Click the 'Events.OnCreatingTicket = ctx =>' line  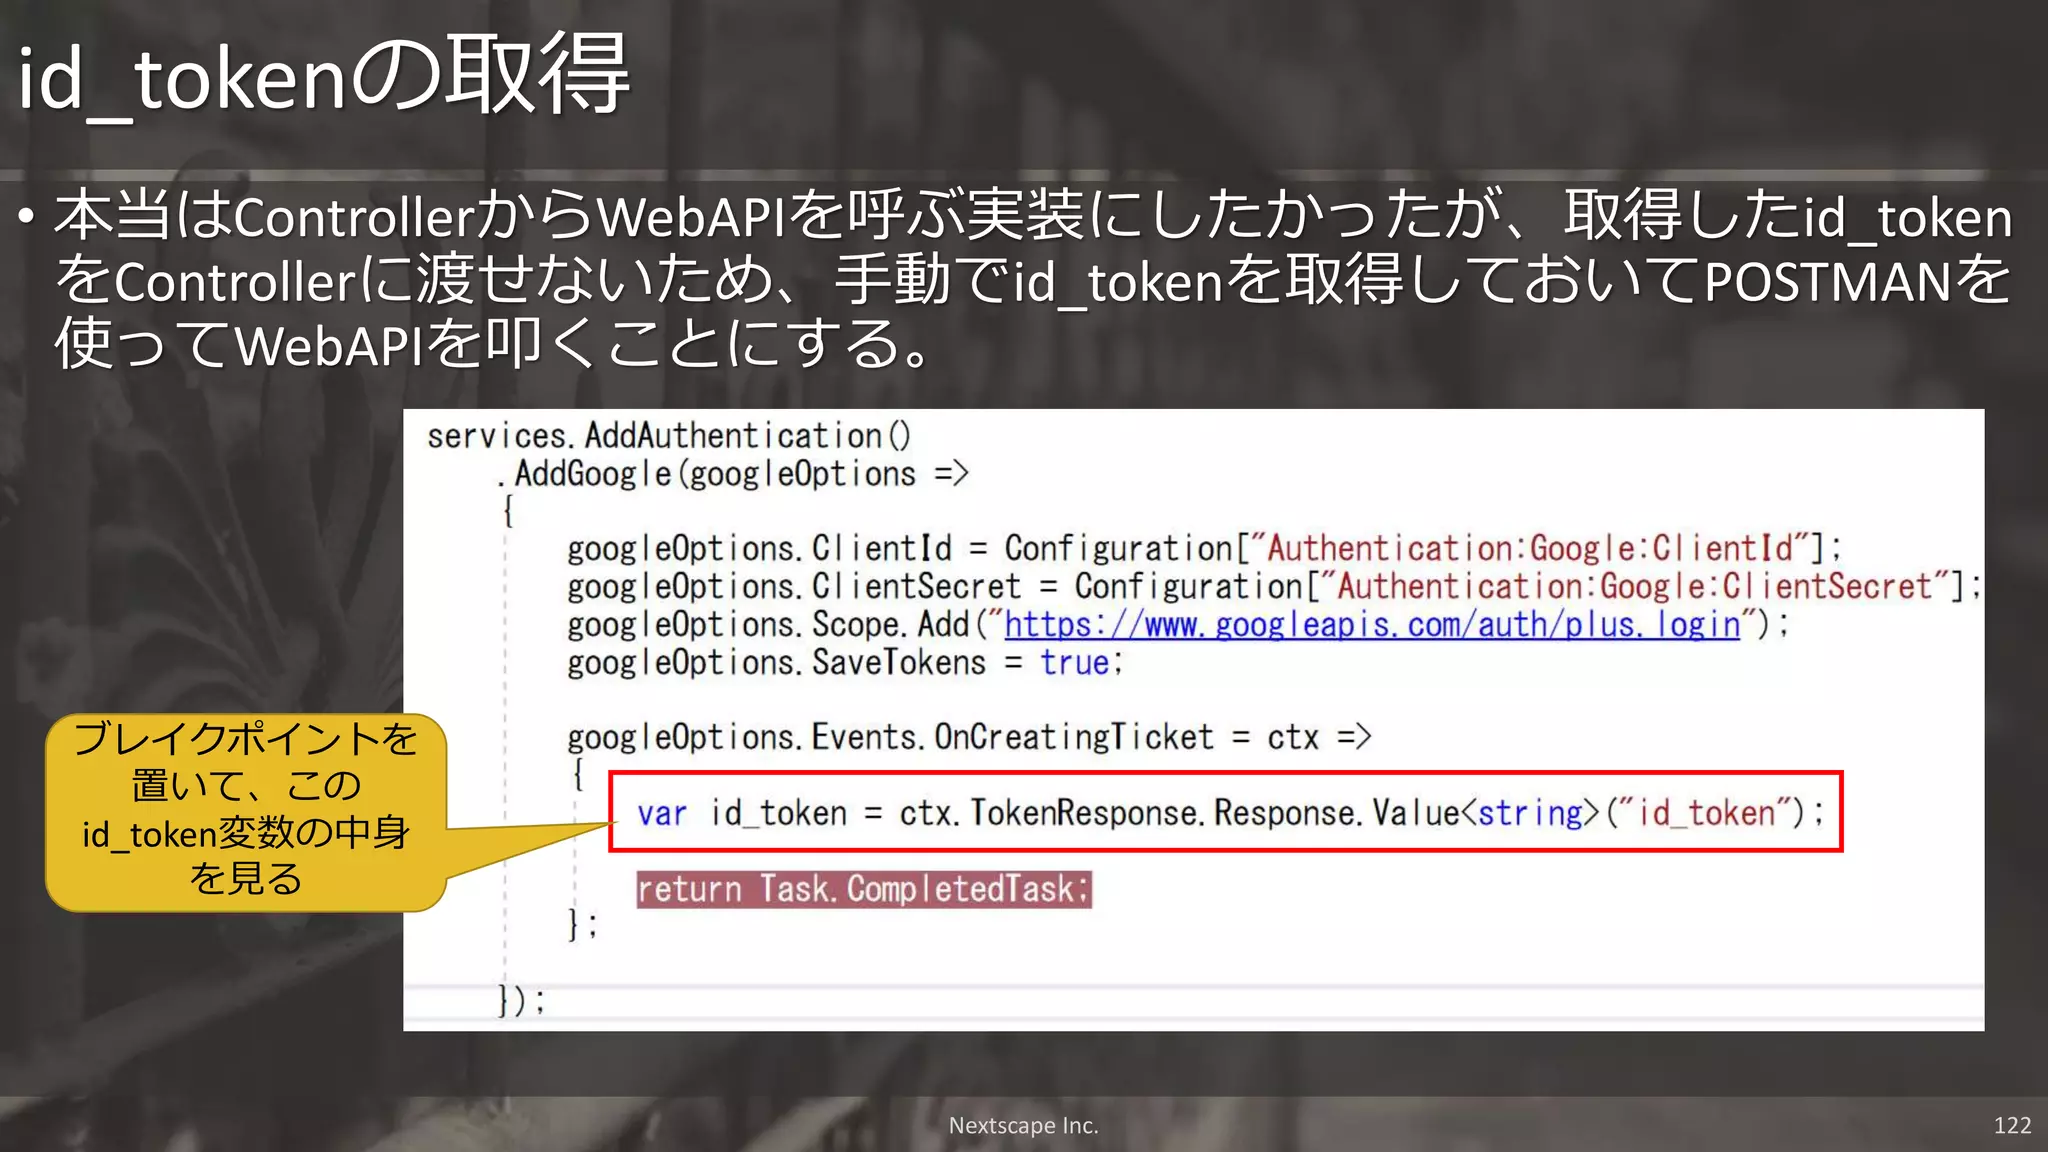969,738
